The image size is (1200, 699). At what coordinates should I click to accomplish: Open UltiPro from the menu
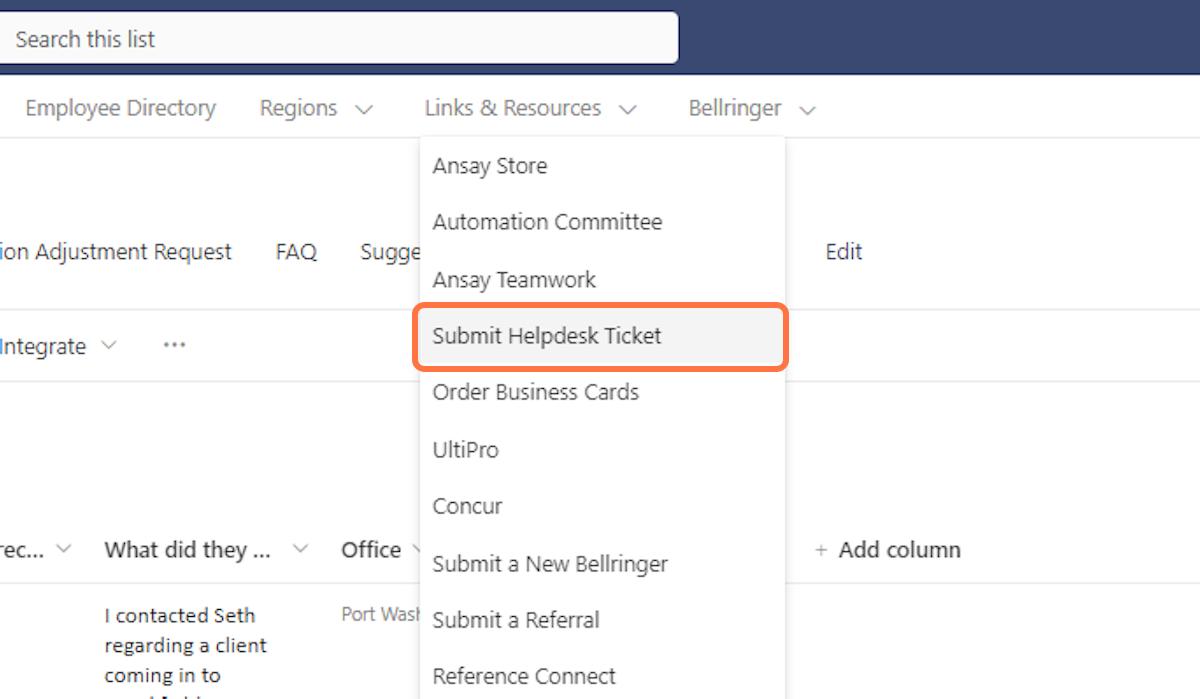click(465, 450)
